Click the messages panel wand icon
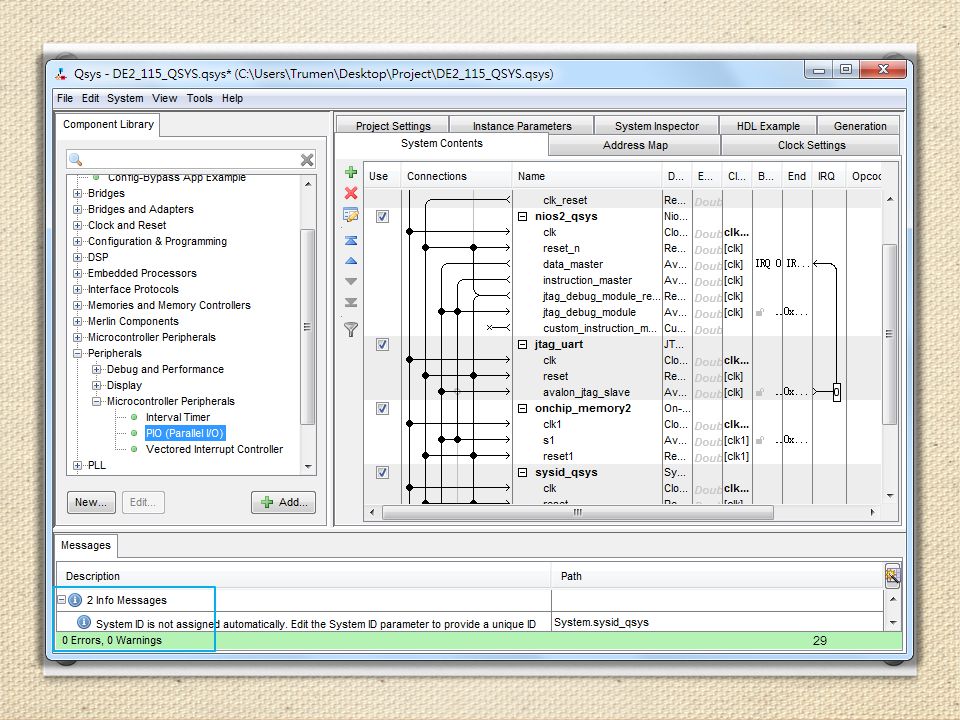The image size is (960, 720). [892, 576]
